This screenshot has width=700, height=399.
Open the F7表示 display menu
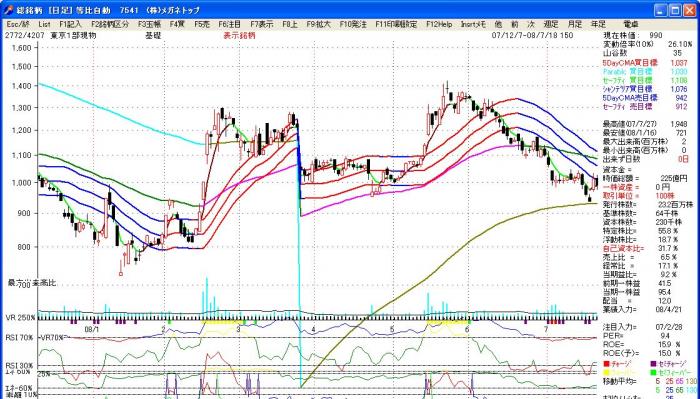(x=262, y=25)
